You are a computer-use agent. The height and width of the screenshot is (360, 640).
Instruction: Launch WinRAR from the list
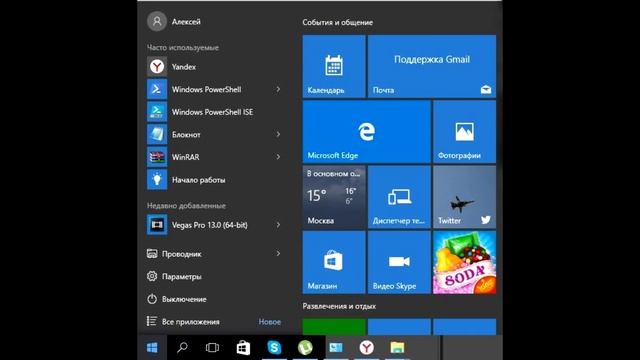click(x=214, y=157)
